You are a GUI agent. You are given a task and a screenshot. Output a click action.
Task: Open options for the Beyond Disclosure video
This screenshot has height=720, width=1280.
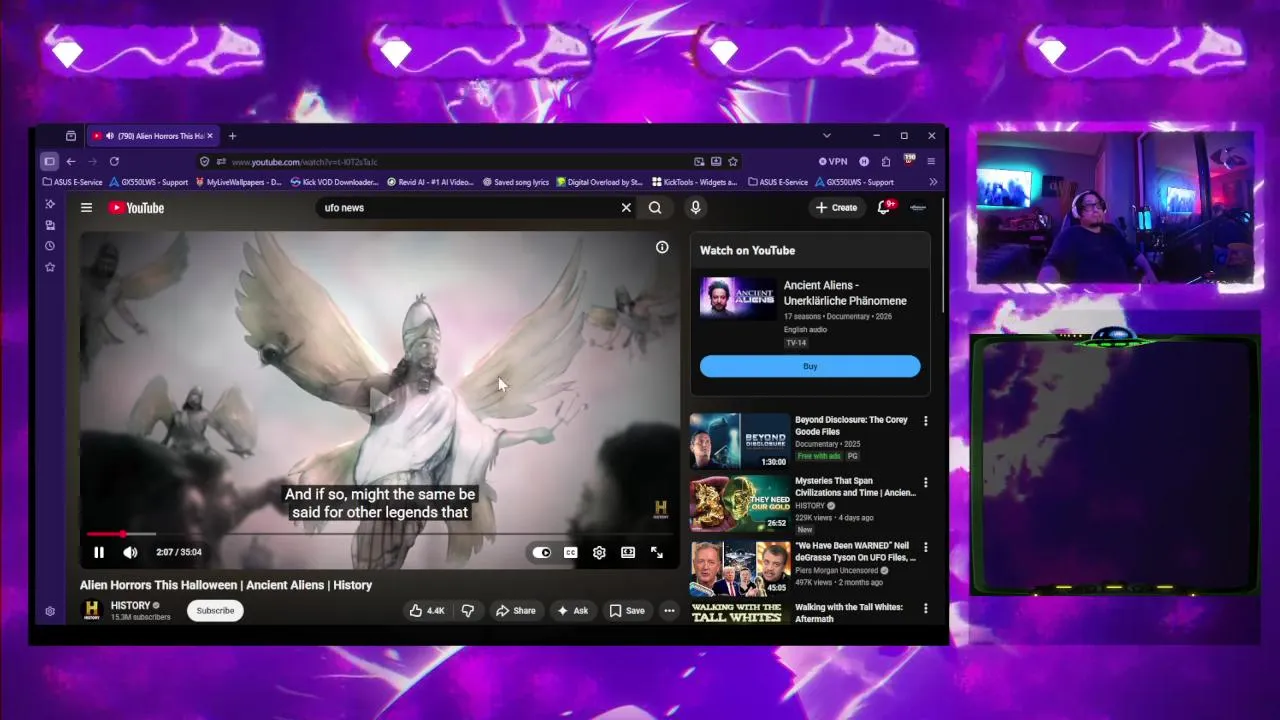pos(925,421)
